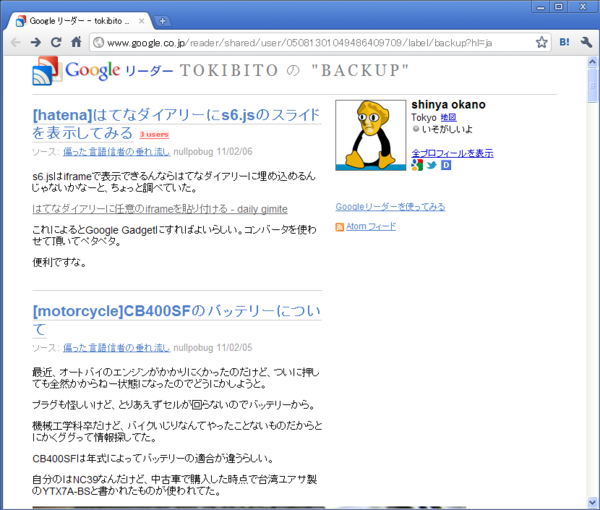The width and height of the screenshot is (600, 510).
Task: Open the home page via the house icon
Action: point(76,42)
